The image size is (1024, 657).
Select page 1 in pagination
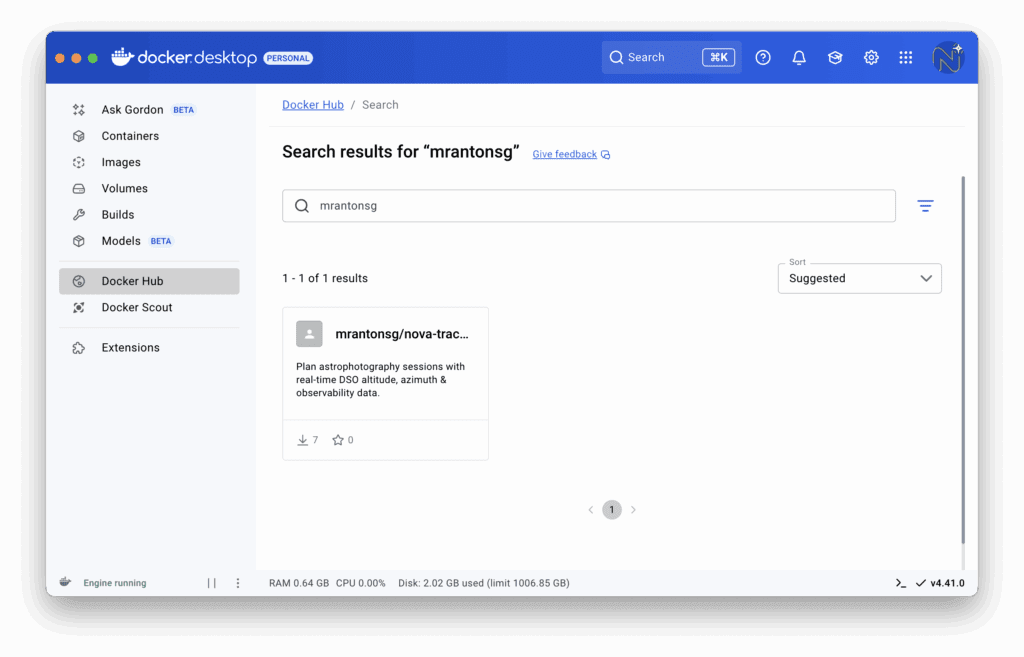(x=612, y=510)
